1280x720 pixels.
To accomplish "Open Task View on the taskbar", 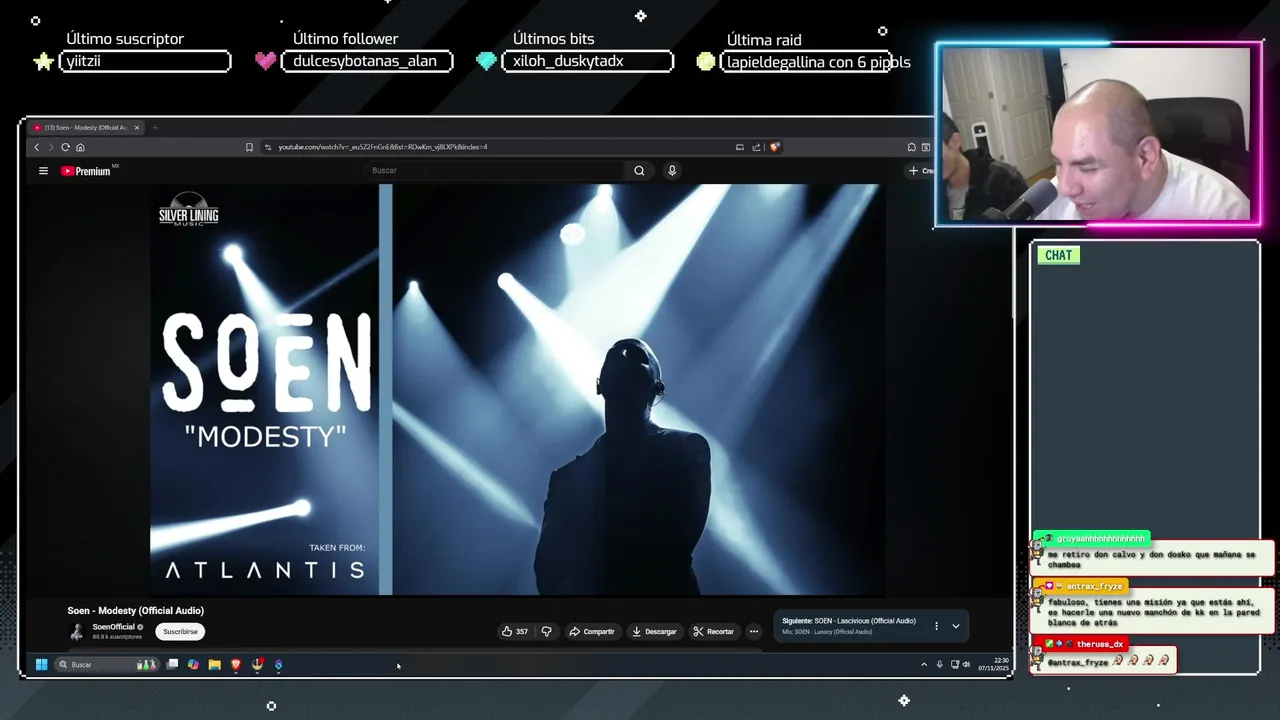I will tap(172, 664).
